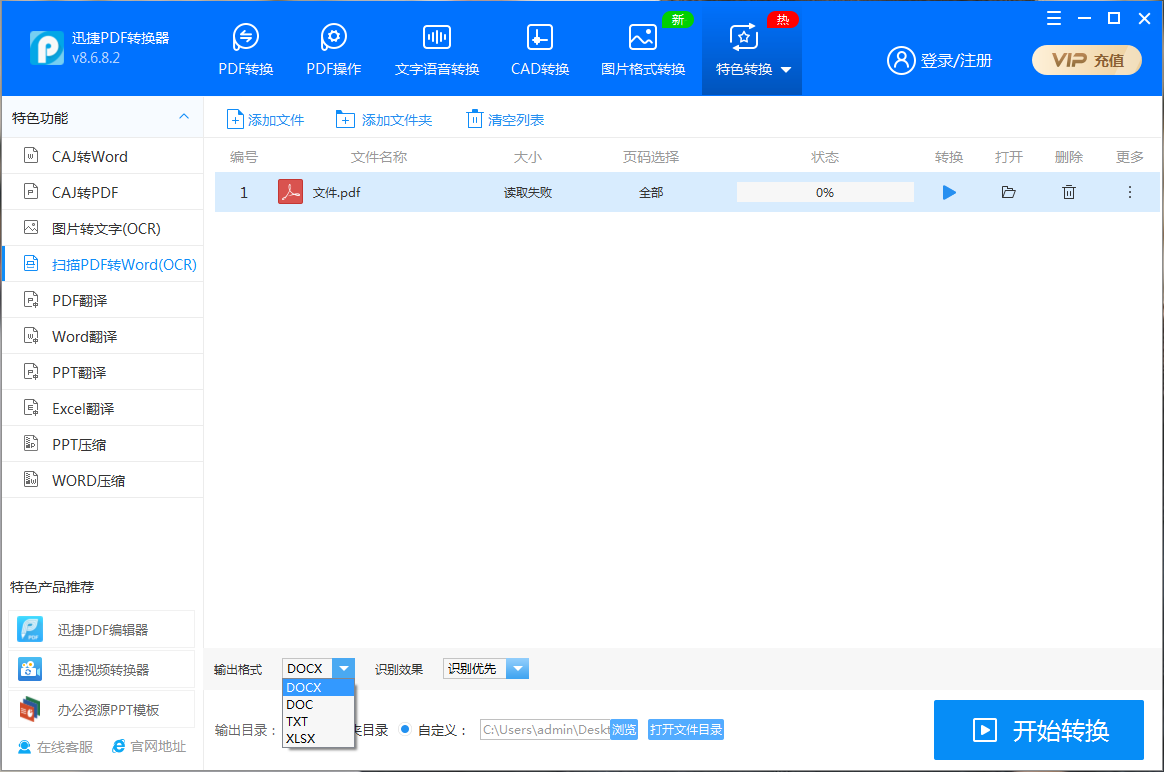This screenshot has height=772, width=1164.
Task: Click 打开文件目录 button
Action: 686,730
